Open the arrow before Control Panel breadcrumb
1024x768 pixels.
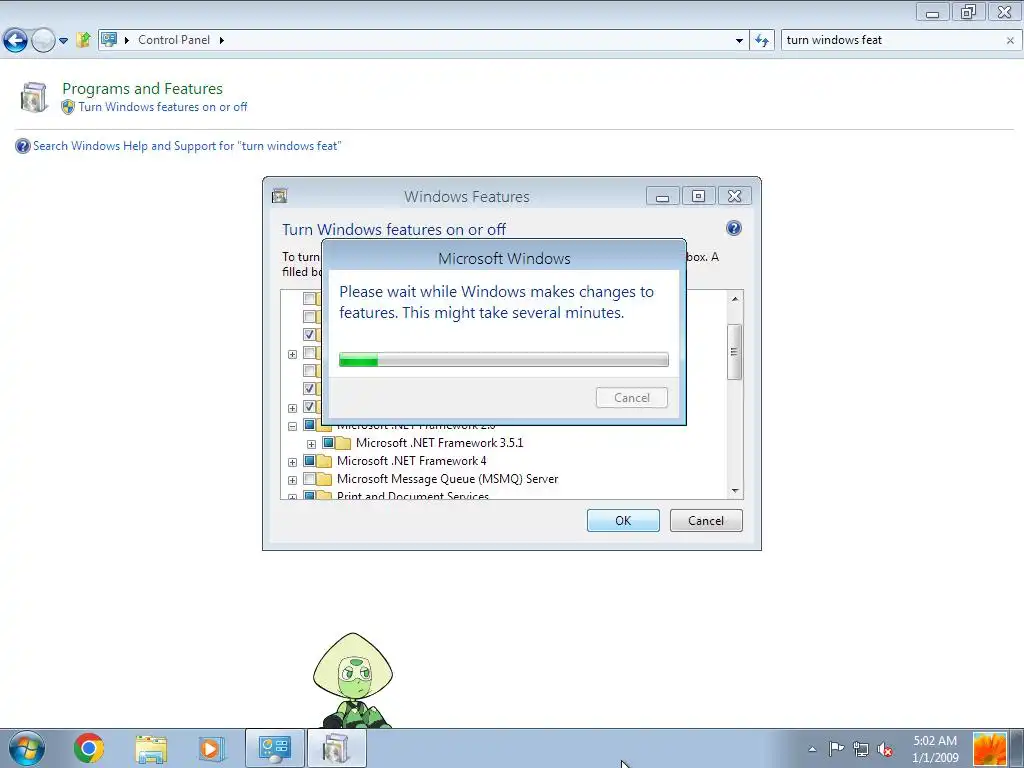click(127, 40)
